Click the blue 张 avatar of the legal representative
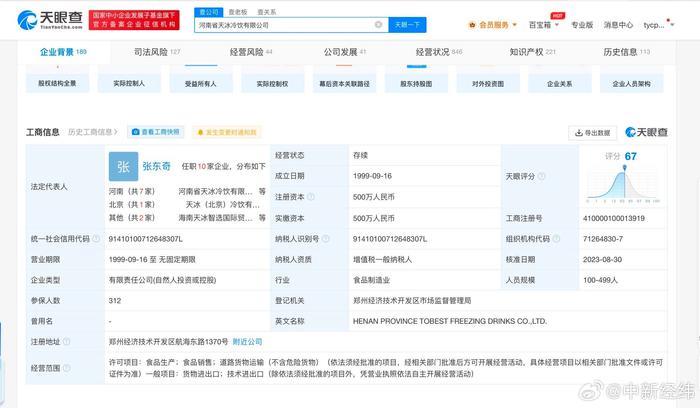The image size is (700, 408). click(123, 166)
